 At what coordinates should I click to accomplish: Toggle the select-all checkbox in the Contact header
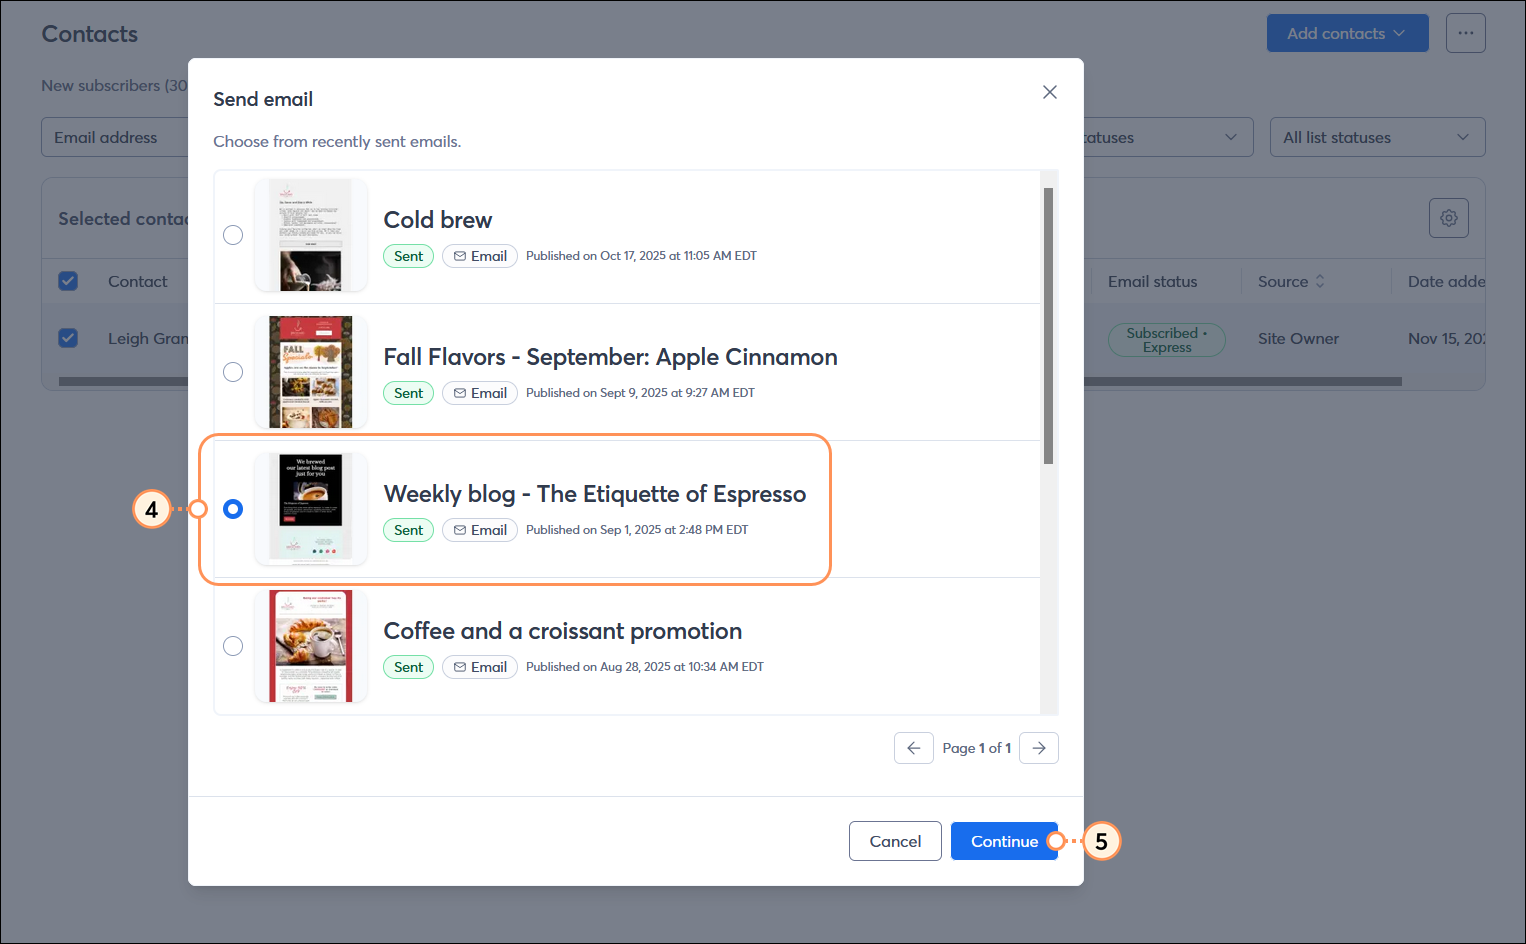pyautogui.click(x=68, y=281)
